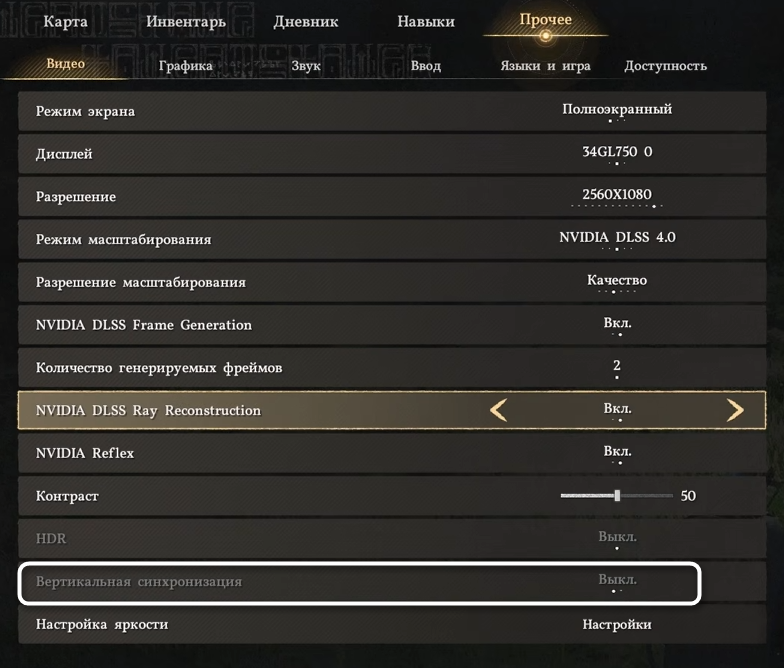Viewport: 784px width, 668px height.
Task: Open the Доступность settings tab
Action: pos(666,66)
